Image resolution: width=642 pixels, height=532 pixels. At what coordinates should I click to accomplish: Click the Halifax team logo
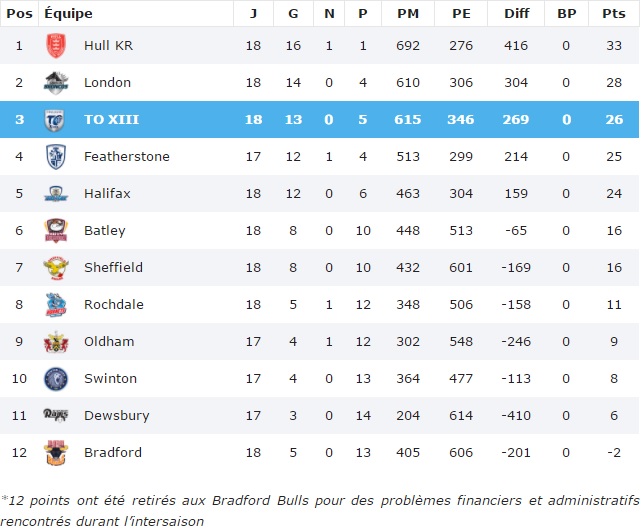pyautogui.click(x=56, y=194)
